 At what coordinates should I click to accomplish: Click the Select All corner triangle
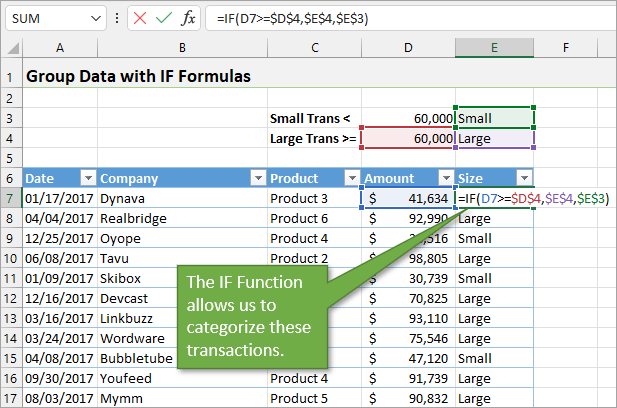coord(11,48)
